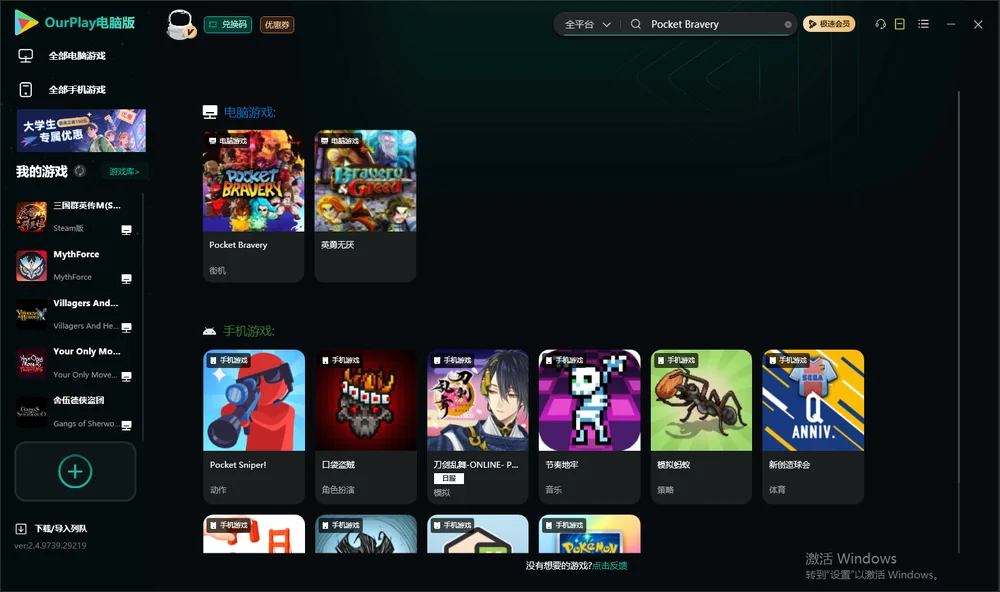Click the 手机游戏 badge on Pocket Sniper card

click(228, 360)
